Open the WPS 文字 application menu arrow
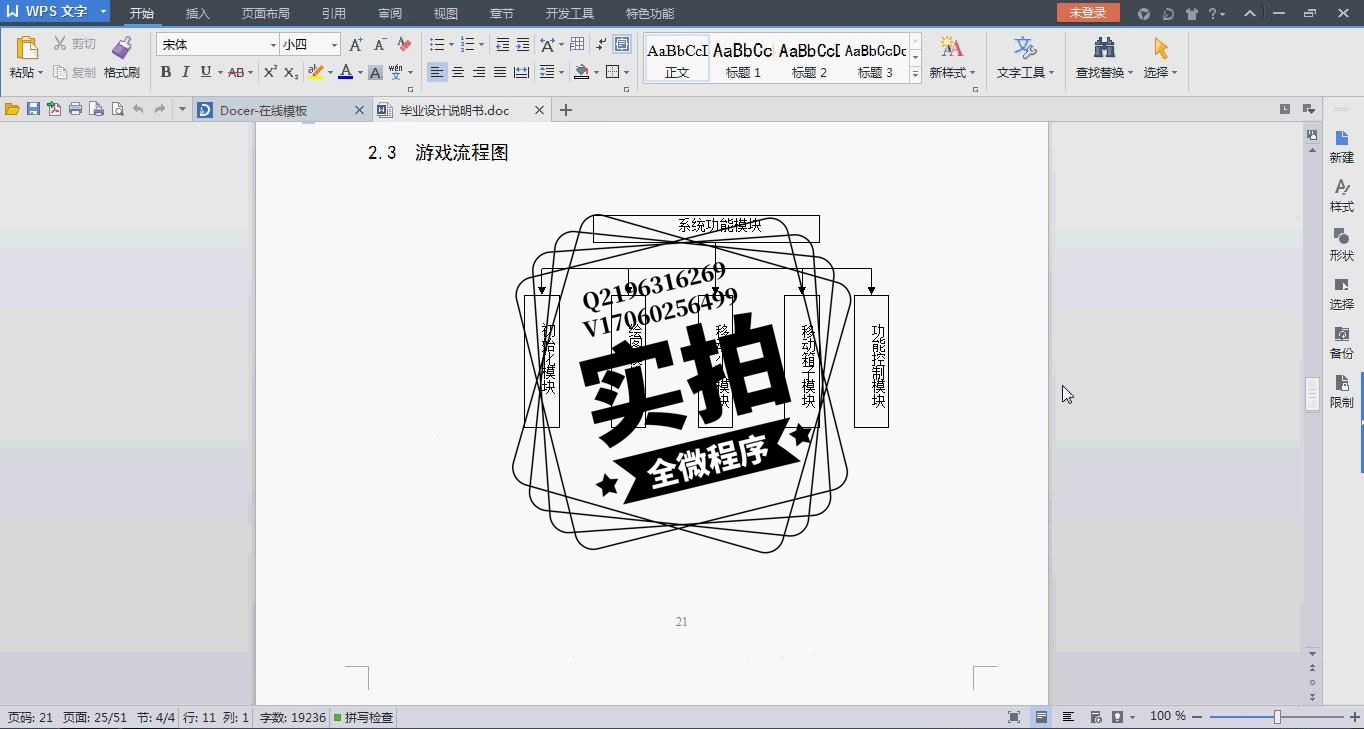This screenshot has width=1364, height=729. tap(103, 12)
